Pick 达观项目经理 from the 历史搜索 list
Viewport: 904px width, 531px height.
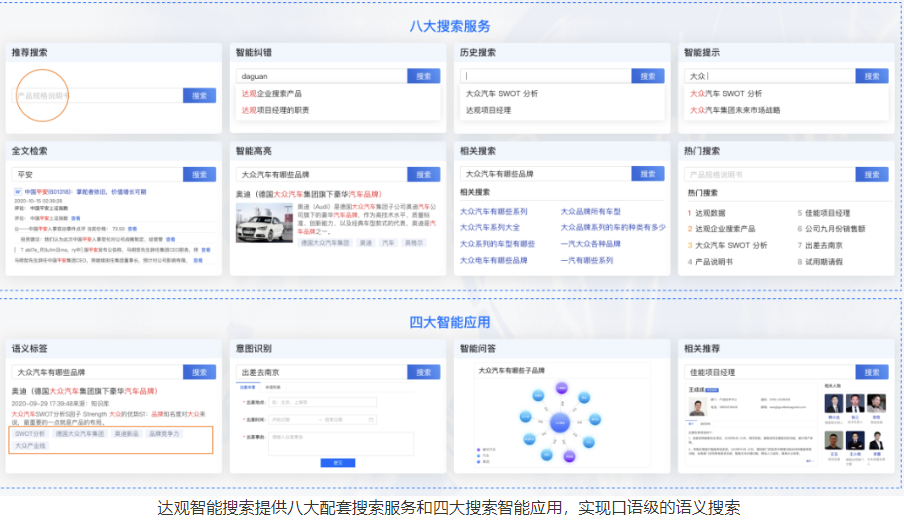click(488, 110)
